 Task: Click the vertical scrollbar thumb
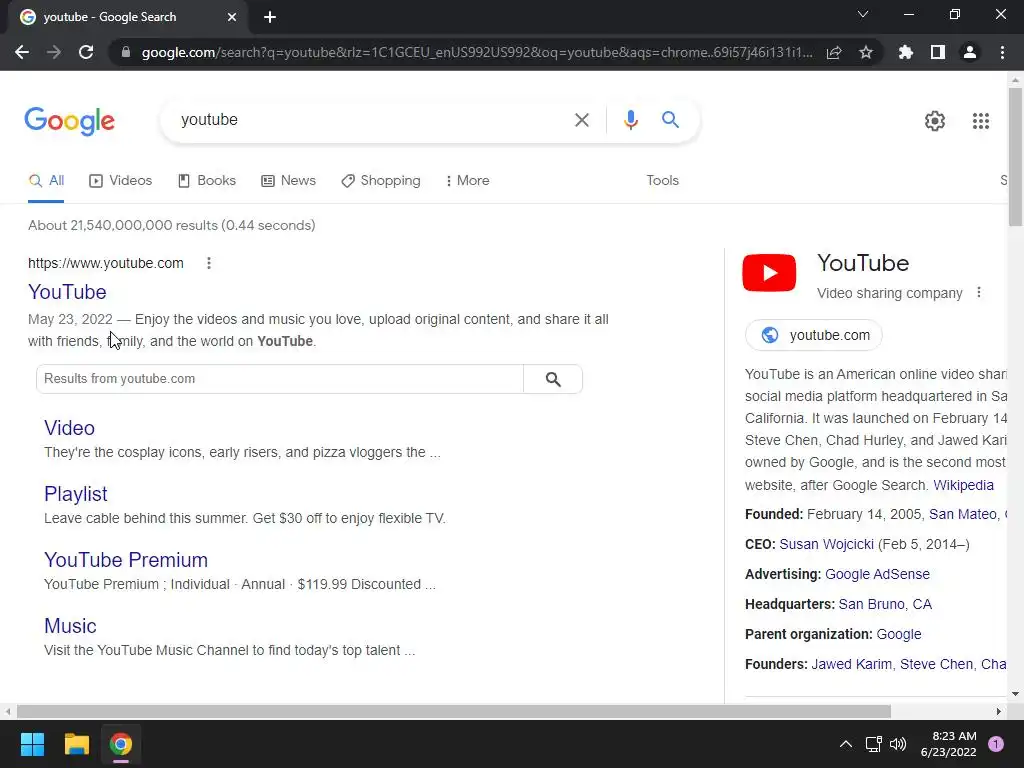(1015, 157)
